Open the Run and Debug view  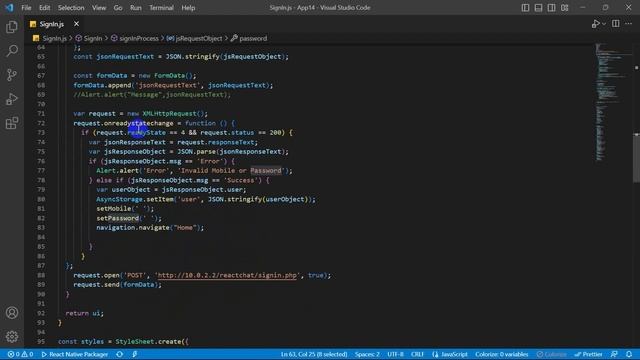(12, 99)
